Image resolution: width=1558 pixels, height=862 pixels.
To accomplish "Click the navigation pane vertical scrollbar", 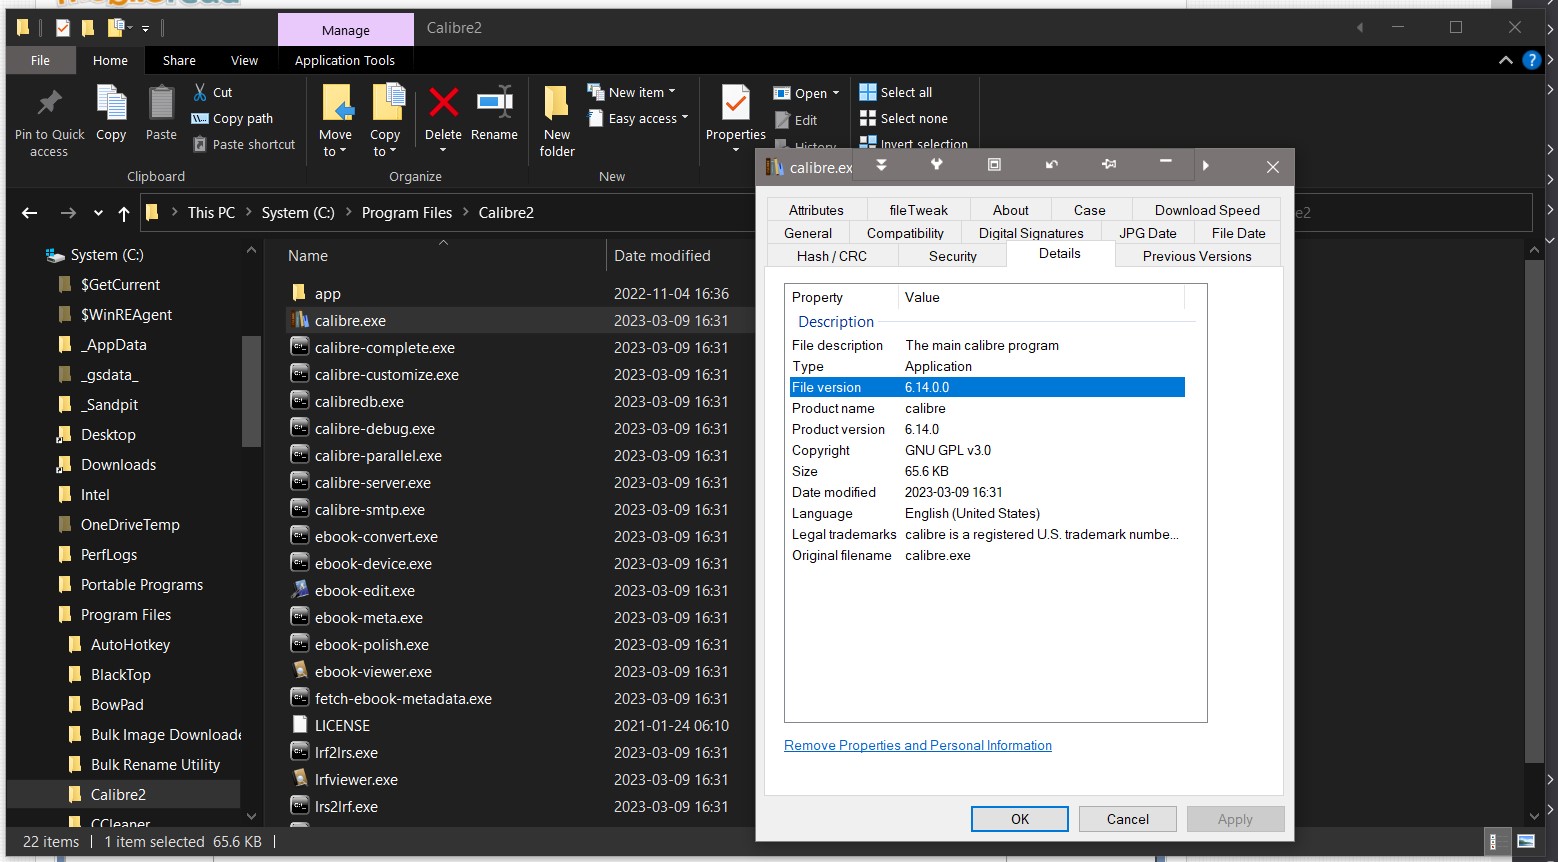I will 251,390.
